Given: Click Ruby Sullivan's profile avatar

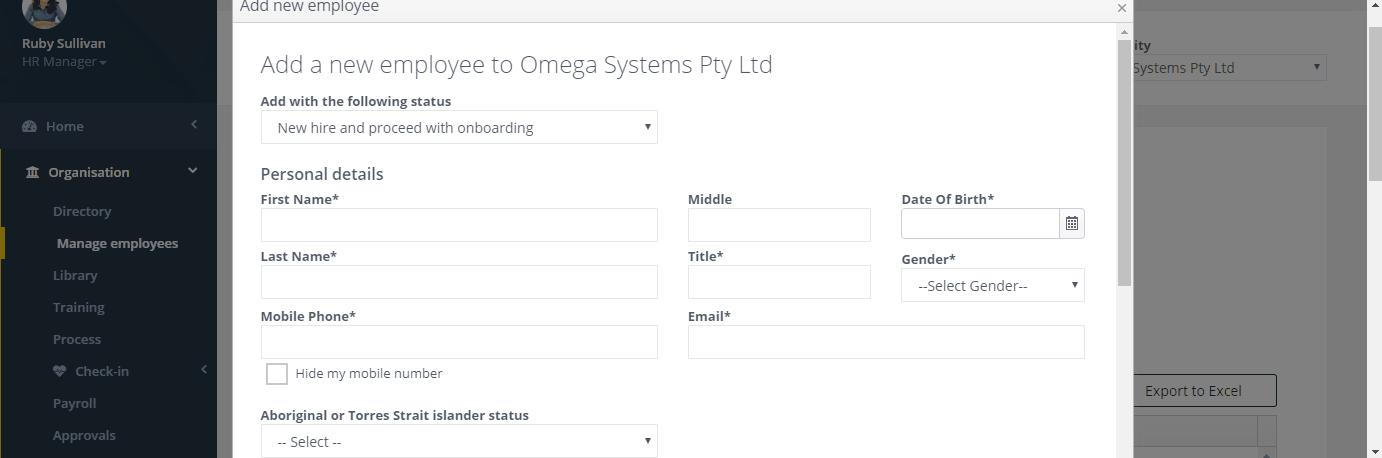Looking at the screenshot, I should tap(44, 11).
